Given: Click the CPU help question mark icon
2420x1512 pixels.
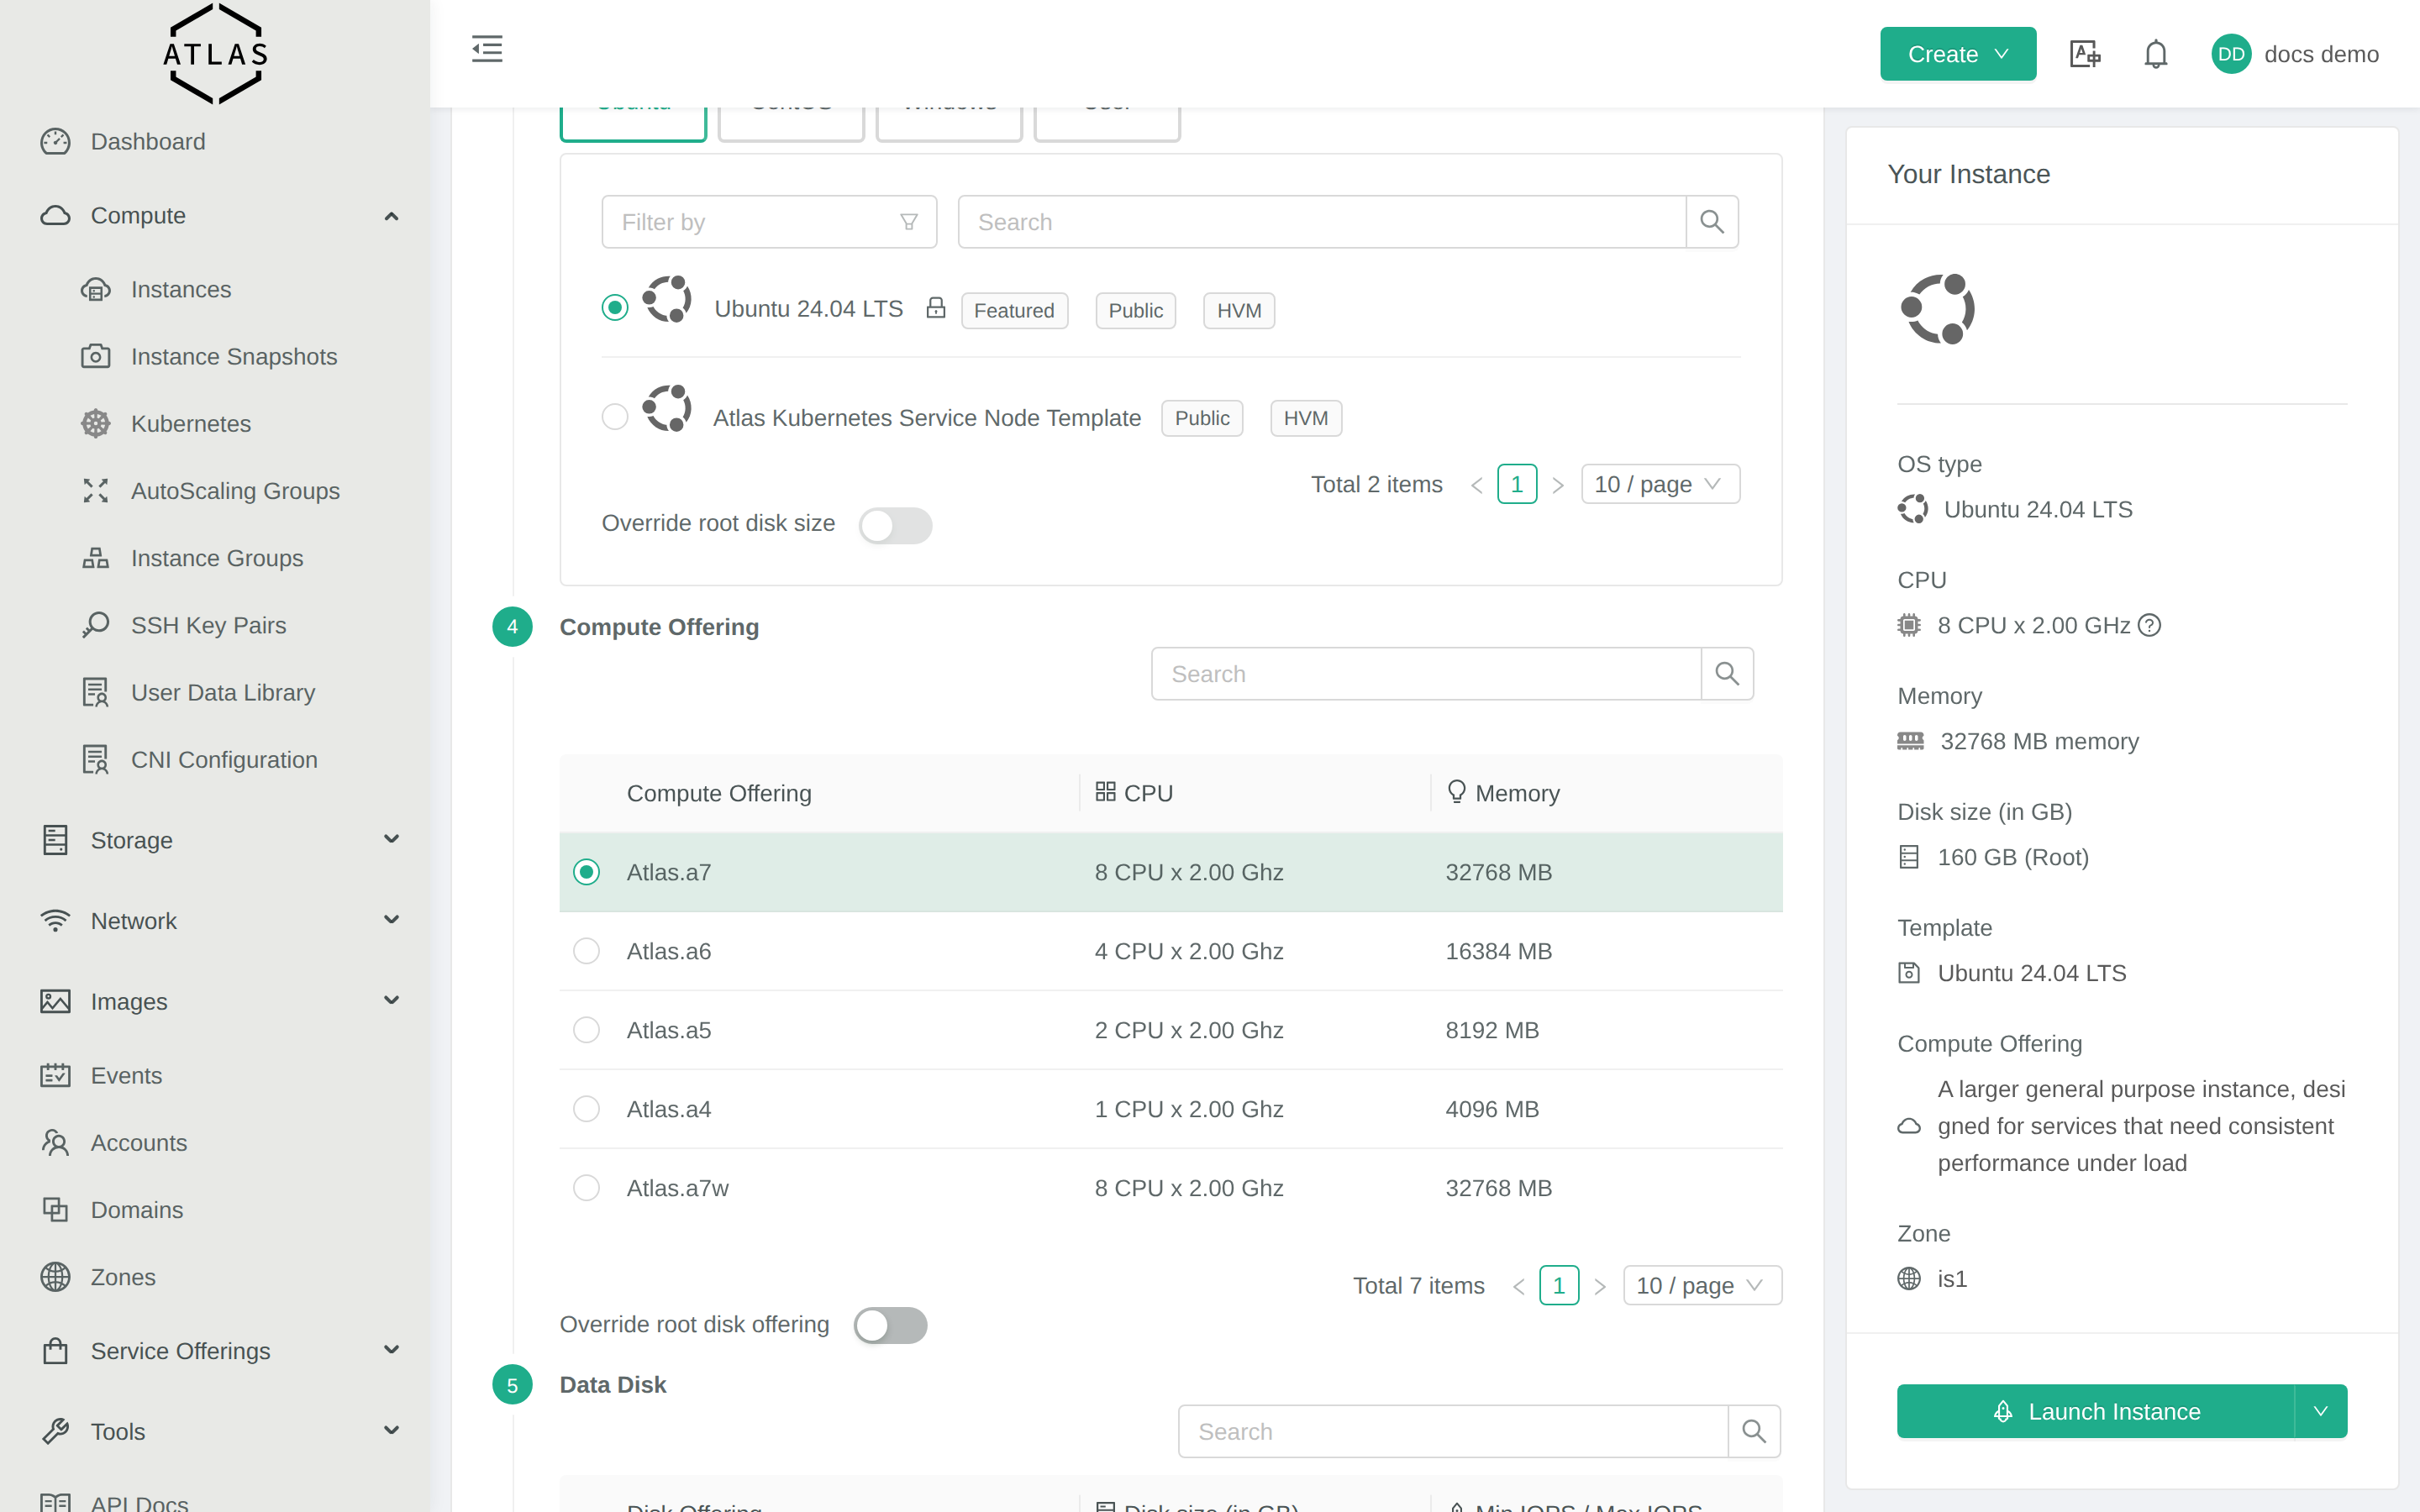Looking at the screenshot, I should click(2149, 625).
